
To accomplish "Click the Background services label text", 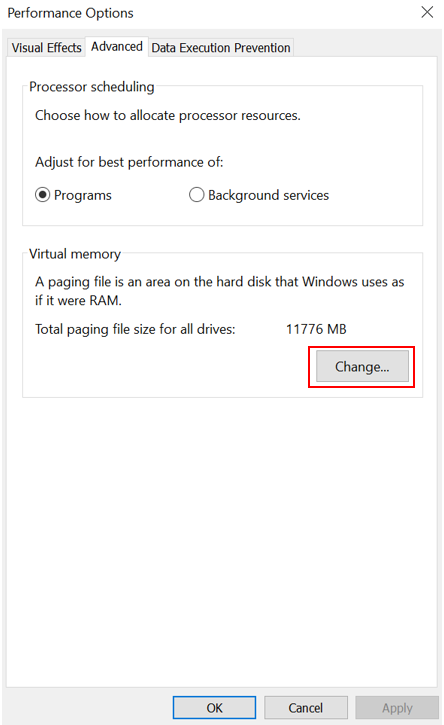I will tap(268, 195).
